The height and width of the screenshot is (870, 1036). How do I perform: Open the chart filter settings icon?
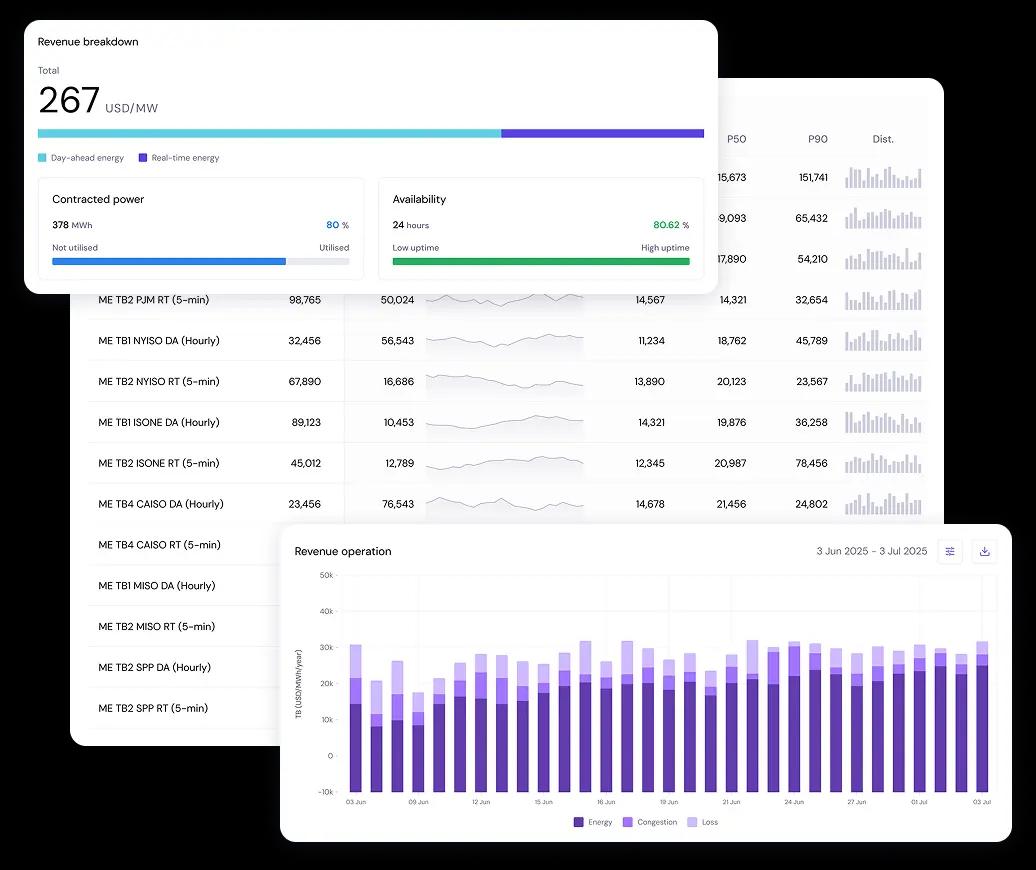pos(949,551)
